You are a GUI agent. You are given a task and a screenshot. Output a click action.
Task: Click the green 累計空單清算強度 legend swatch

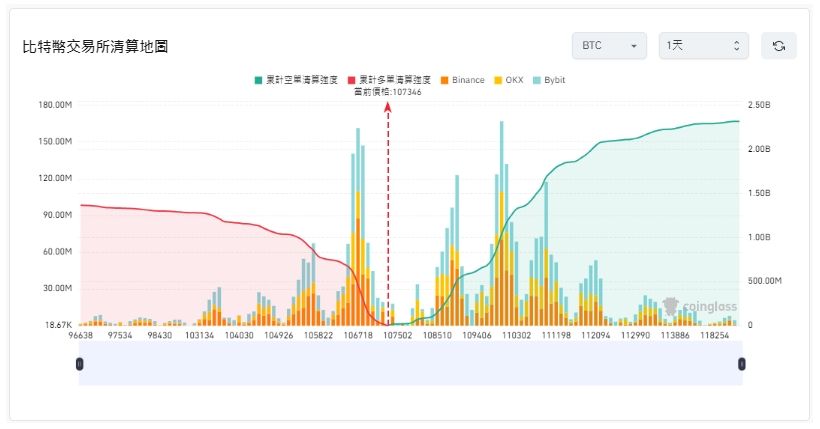[258, 80]
